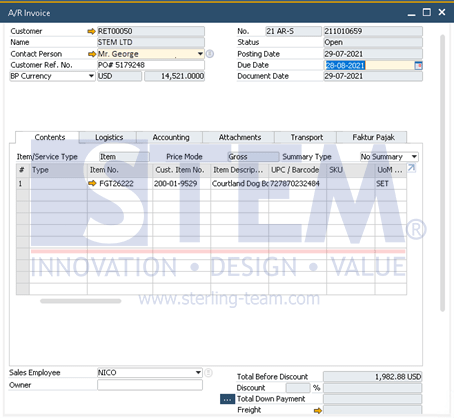
Task: Click the Courtland Dog description cell
Action: [x=239, y=184]
